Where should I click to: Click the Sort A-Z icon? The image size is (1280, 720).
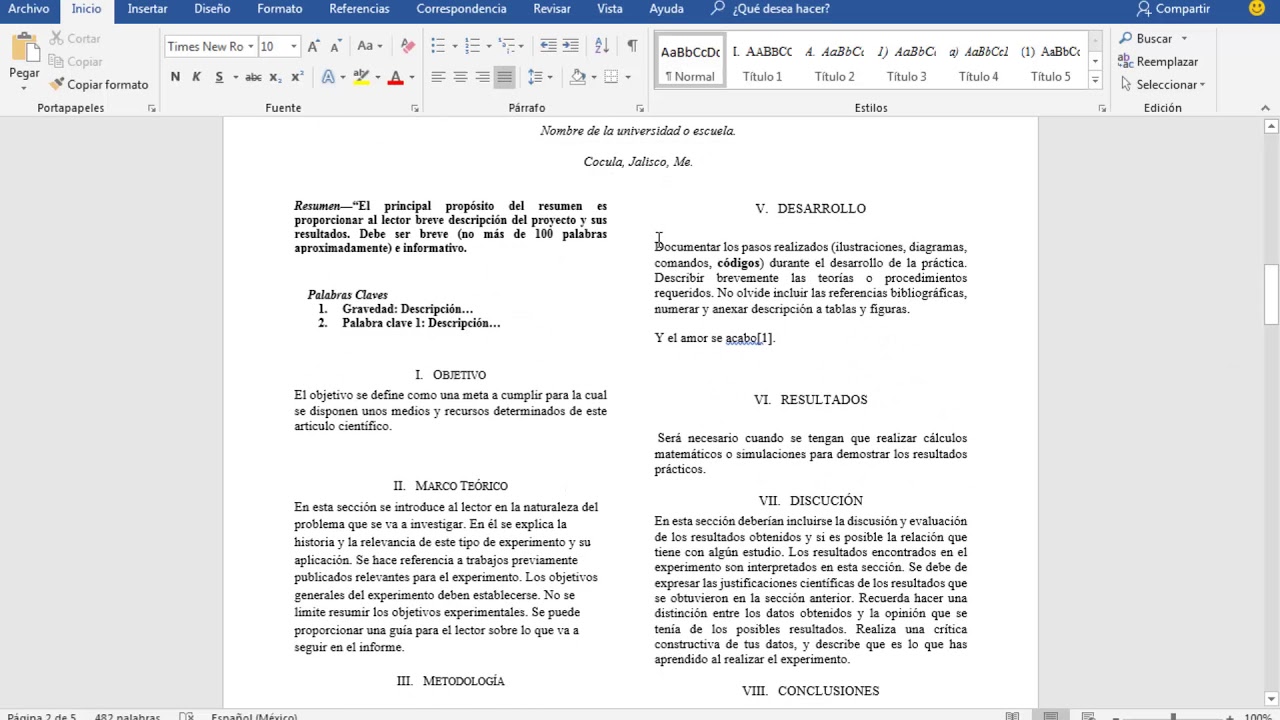tap(602, 46)
